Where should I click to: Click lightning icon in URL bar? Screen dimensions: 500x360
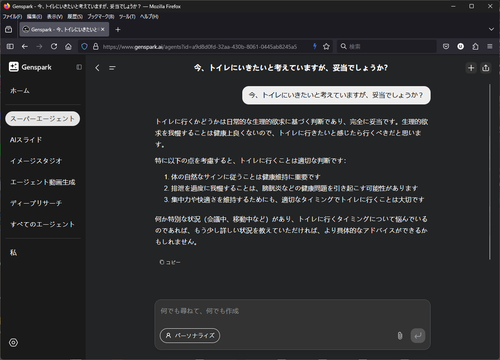(x=315, y=47)
